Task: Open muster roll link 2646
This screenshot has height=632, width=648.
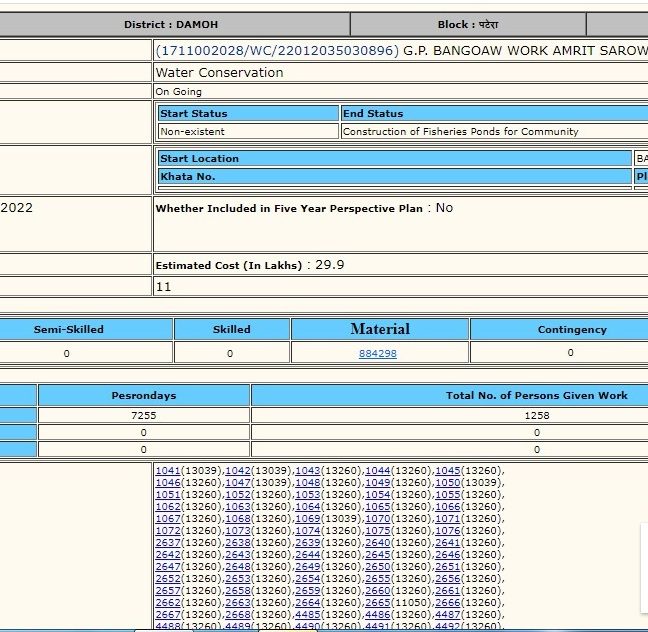Action: pos(448,554)
